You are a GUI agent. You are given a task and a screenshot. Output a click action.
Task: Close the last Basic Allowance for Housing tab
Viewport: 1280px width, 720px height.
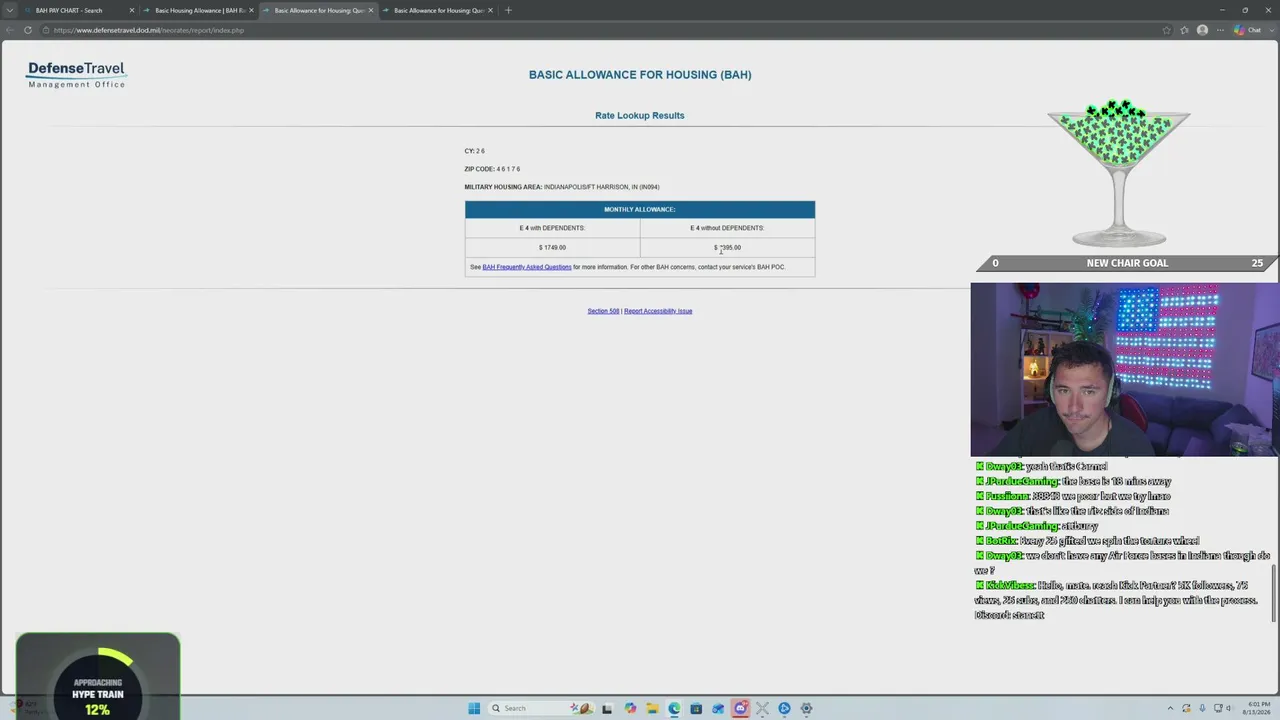coord(490,10)
